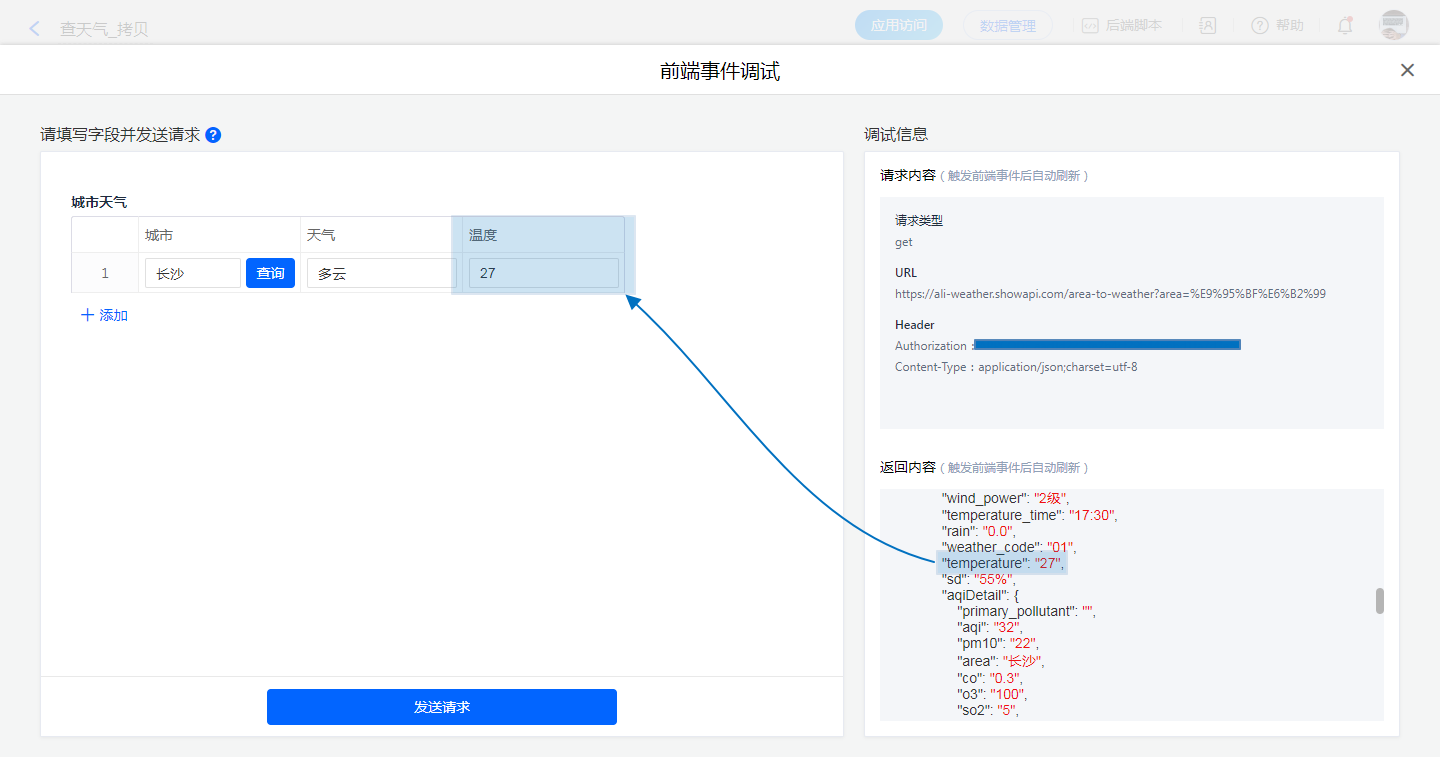
Task: Open the 后端脚本 script icon
Action: coord(1090,26)
